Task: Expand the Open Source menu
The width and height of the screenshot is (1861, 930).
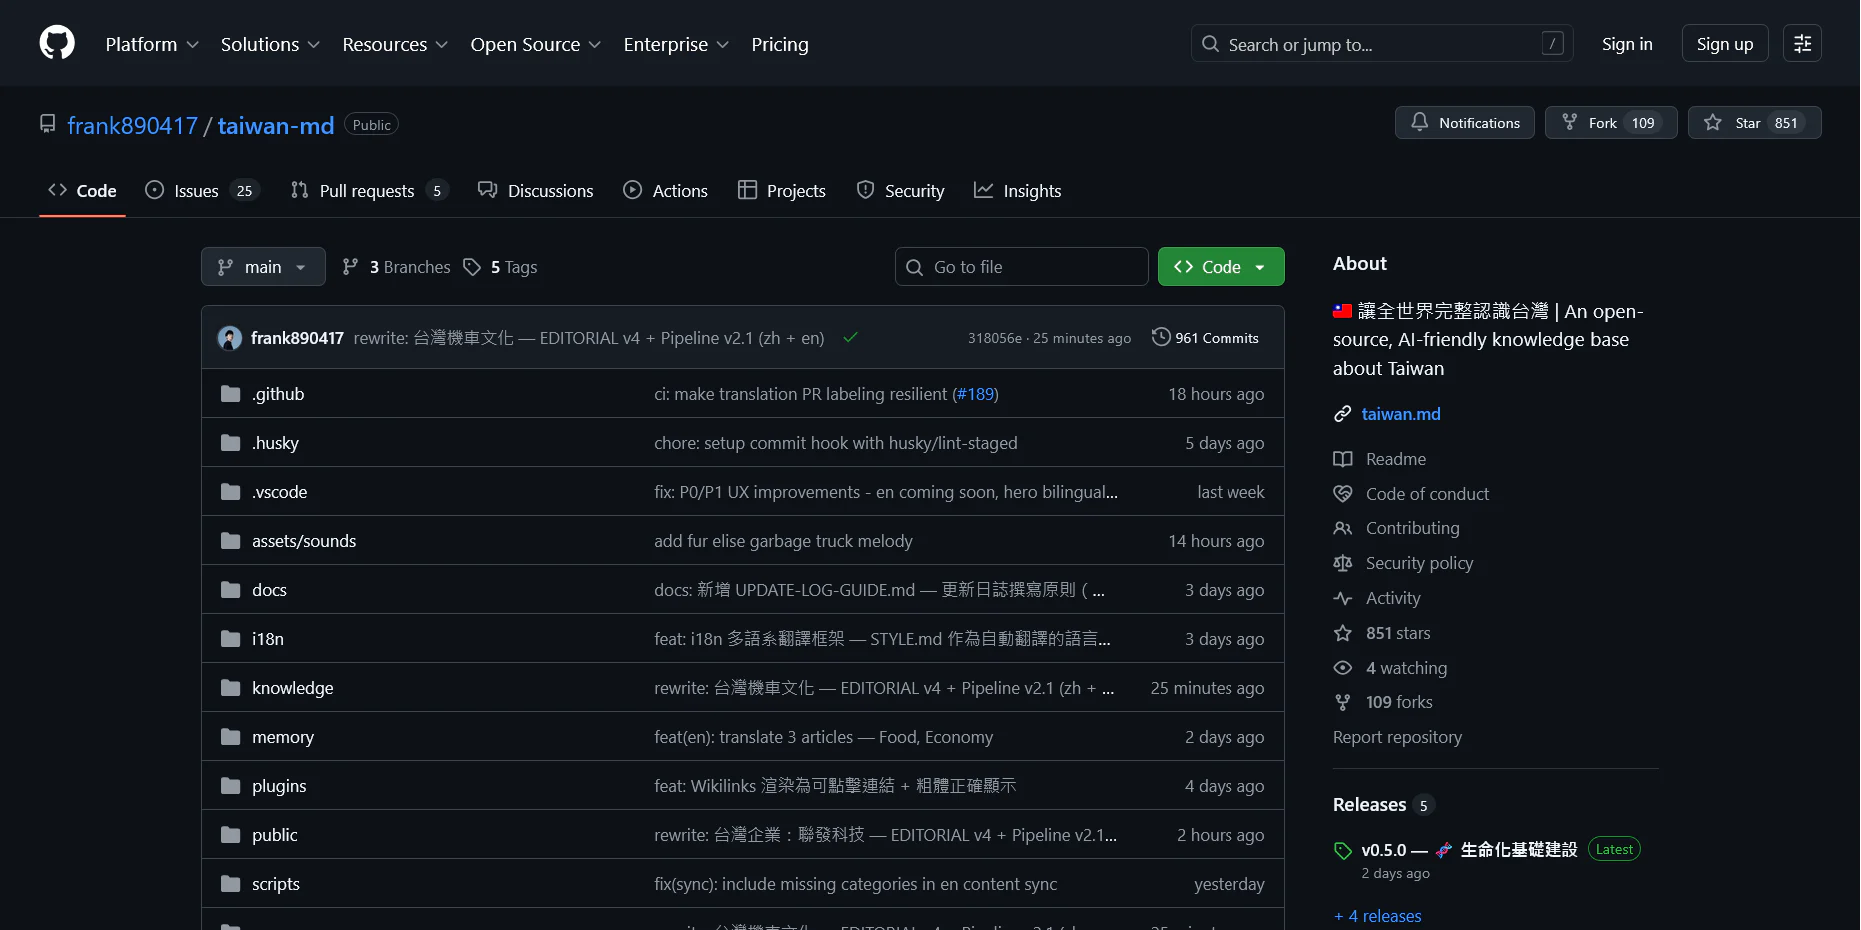Action: [536, 44]
